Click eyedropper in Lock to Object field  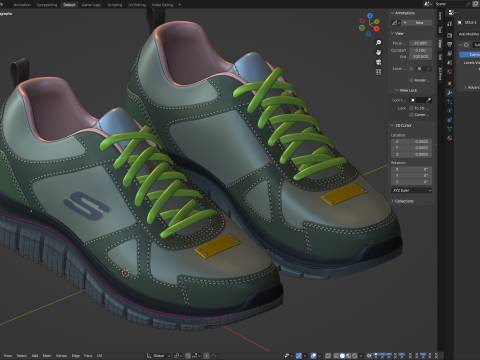(429, 100)
